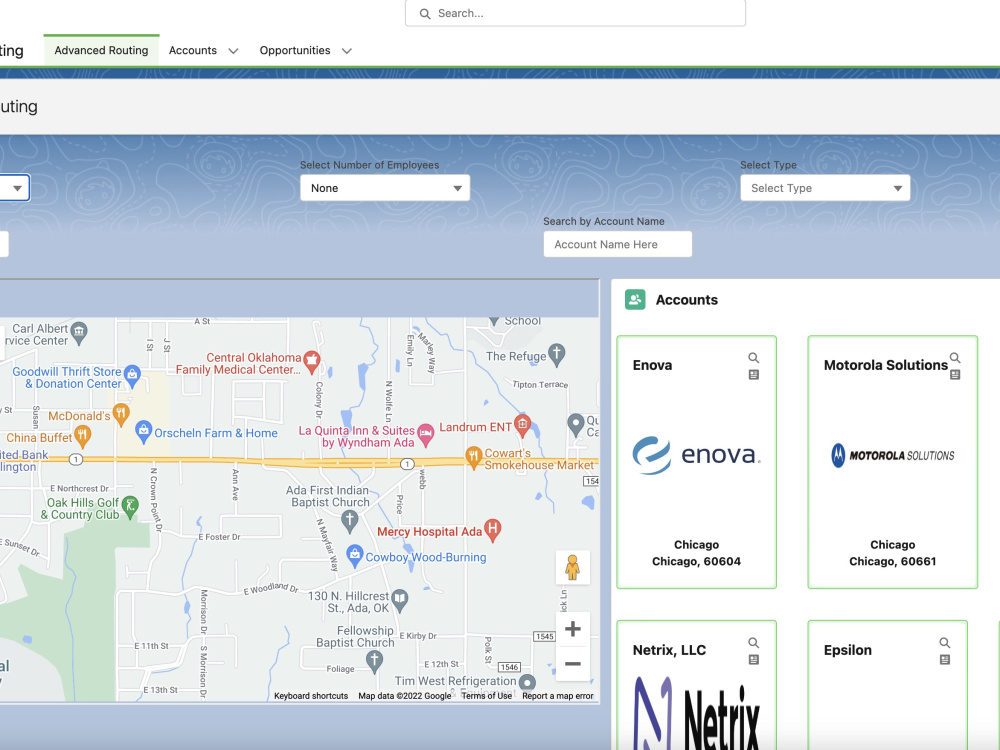1000x750 pixels.
Task: Zoom in on the map with plus
Action: click(573, 629)
